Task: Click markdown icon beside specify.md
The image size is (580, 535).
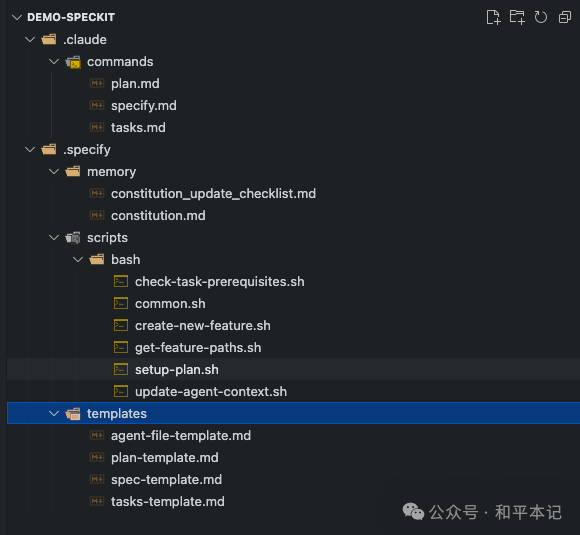Action: pos(97,105)
